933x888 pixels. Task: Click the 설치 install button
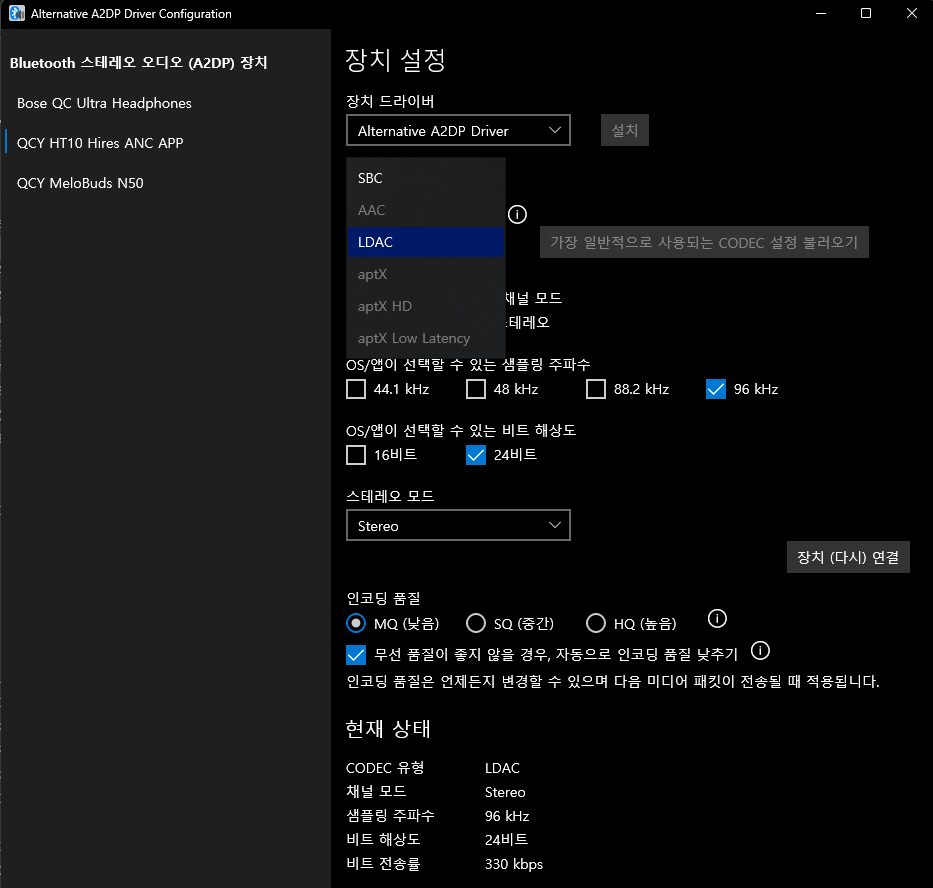(x=624, y=130)
